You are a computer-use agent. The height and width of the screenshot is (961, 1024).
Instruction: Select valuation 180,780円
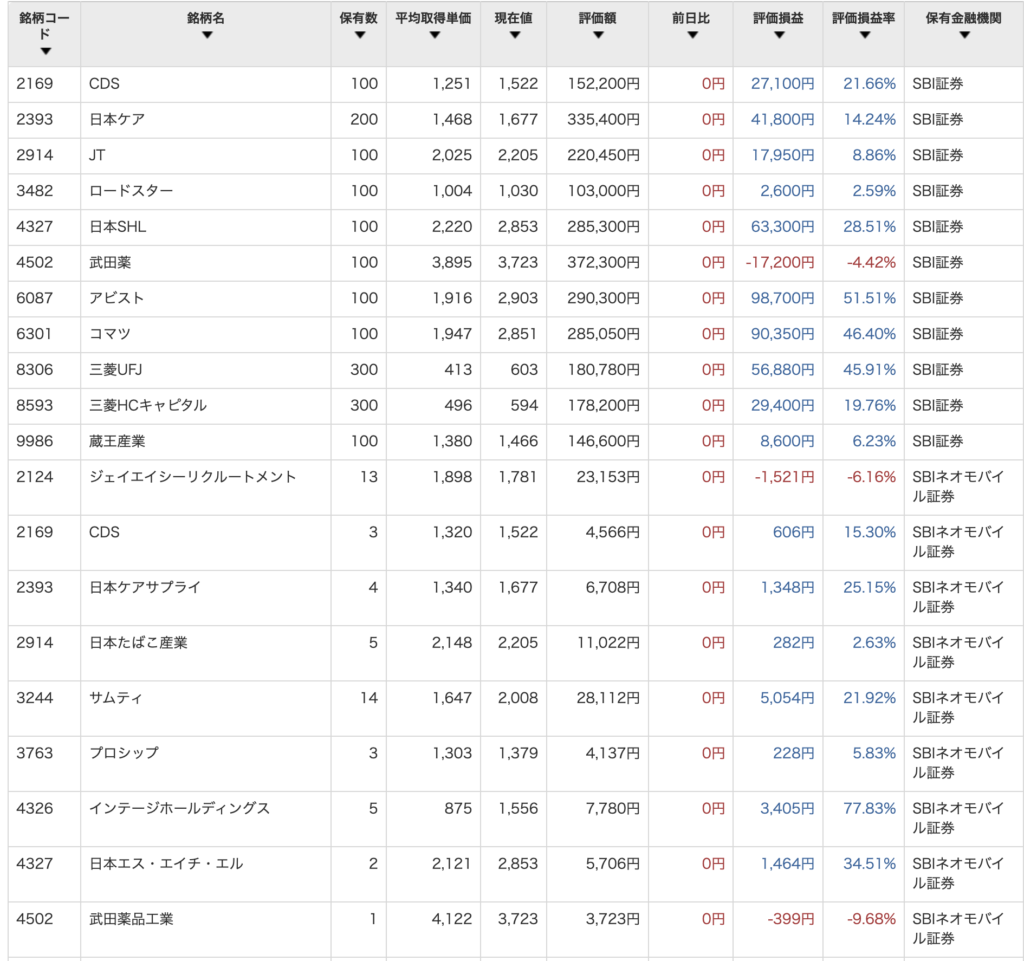(x=603, y=370)
